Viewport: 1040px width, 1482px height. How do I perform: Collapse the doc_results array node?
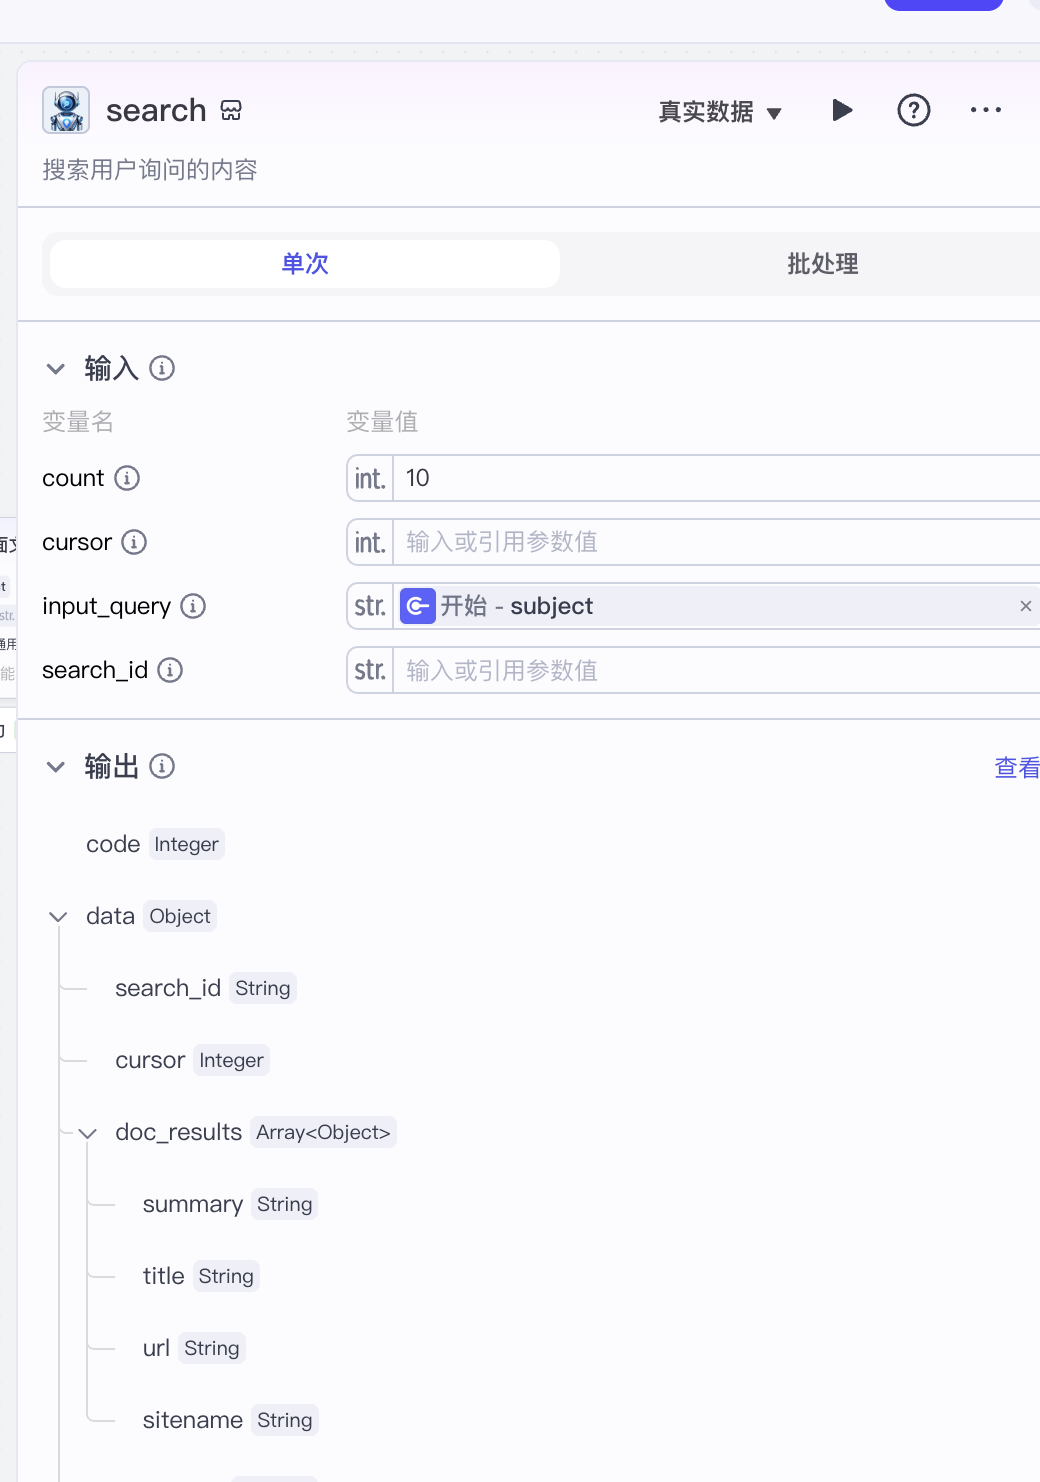coord(88,1133)
